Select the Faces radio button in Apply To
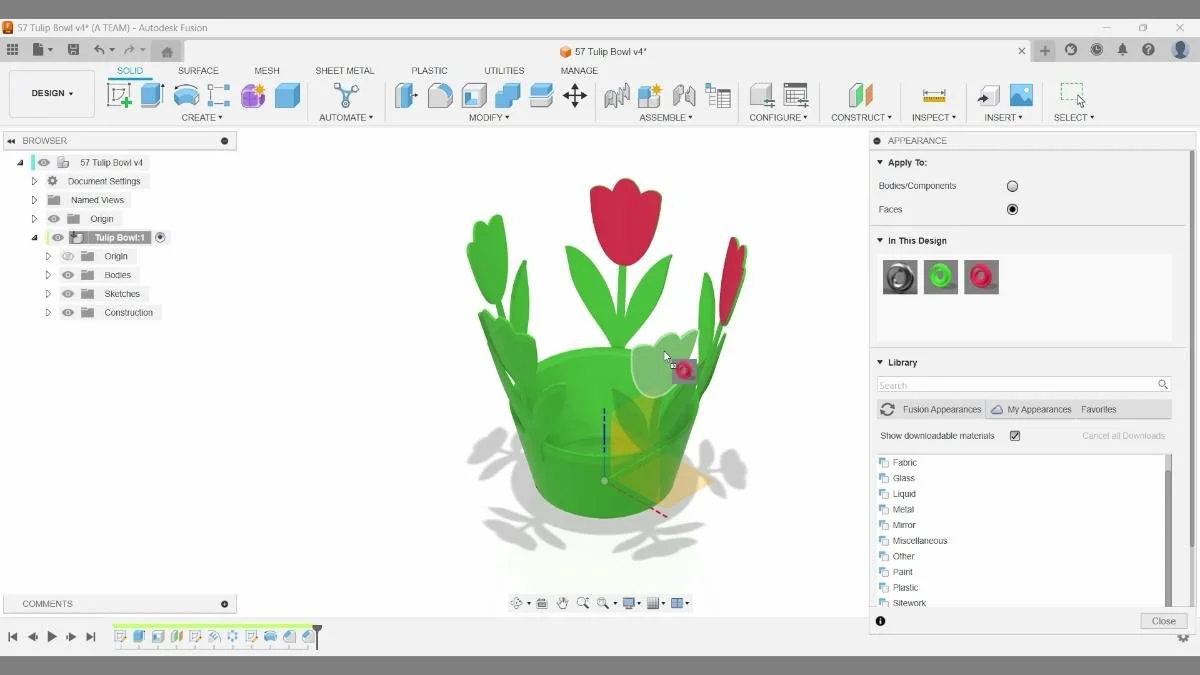 coord(1012,209)
